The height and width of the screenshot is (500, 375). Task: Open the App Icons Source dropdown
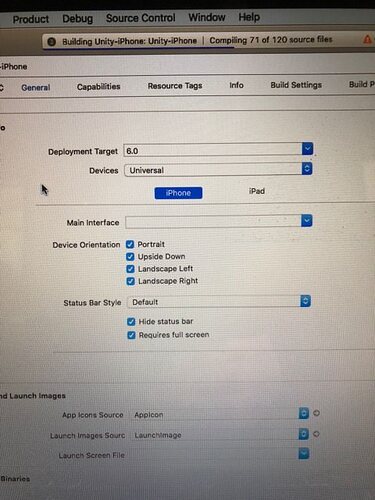pos(220,414)
